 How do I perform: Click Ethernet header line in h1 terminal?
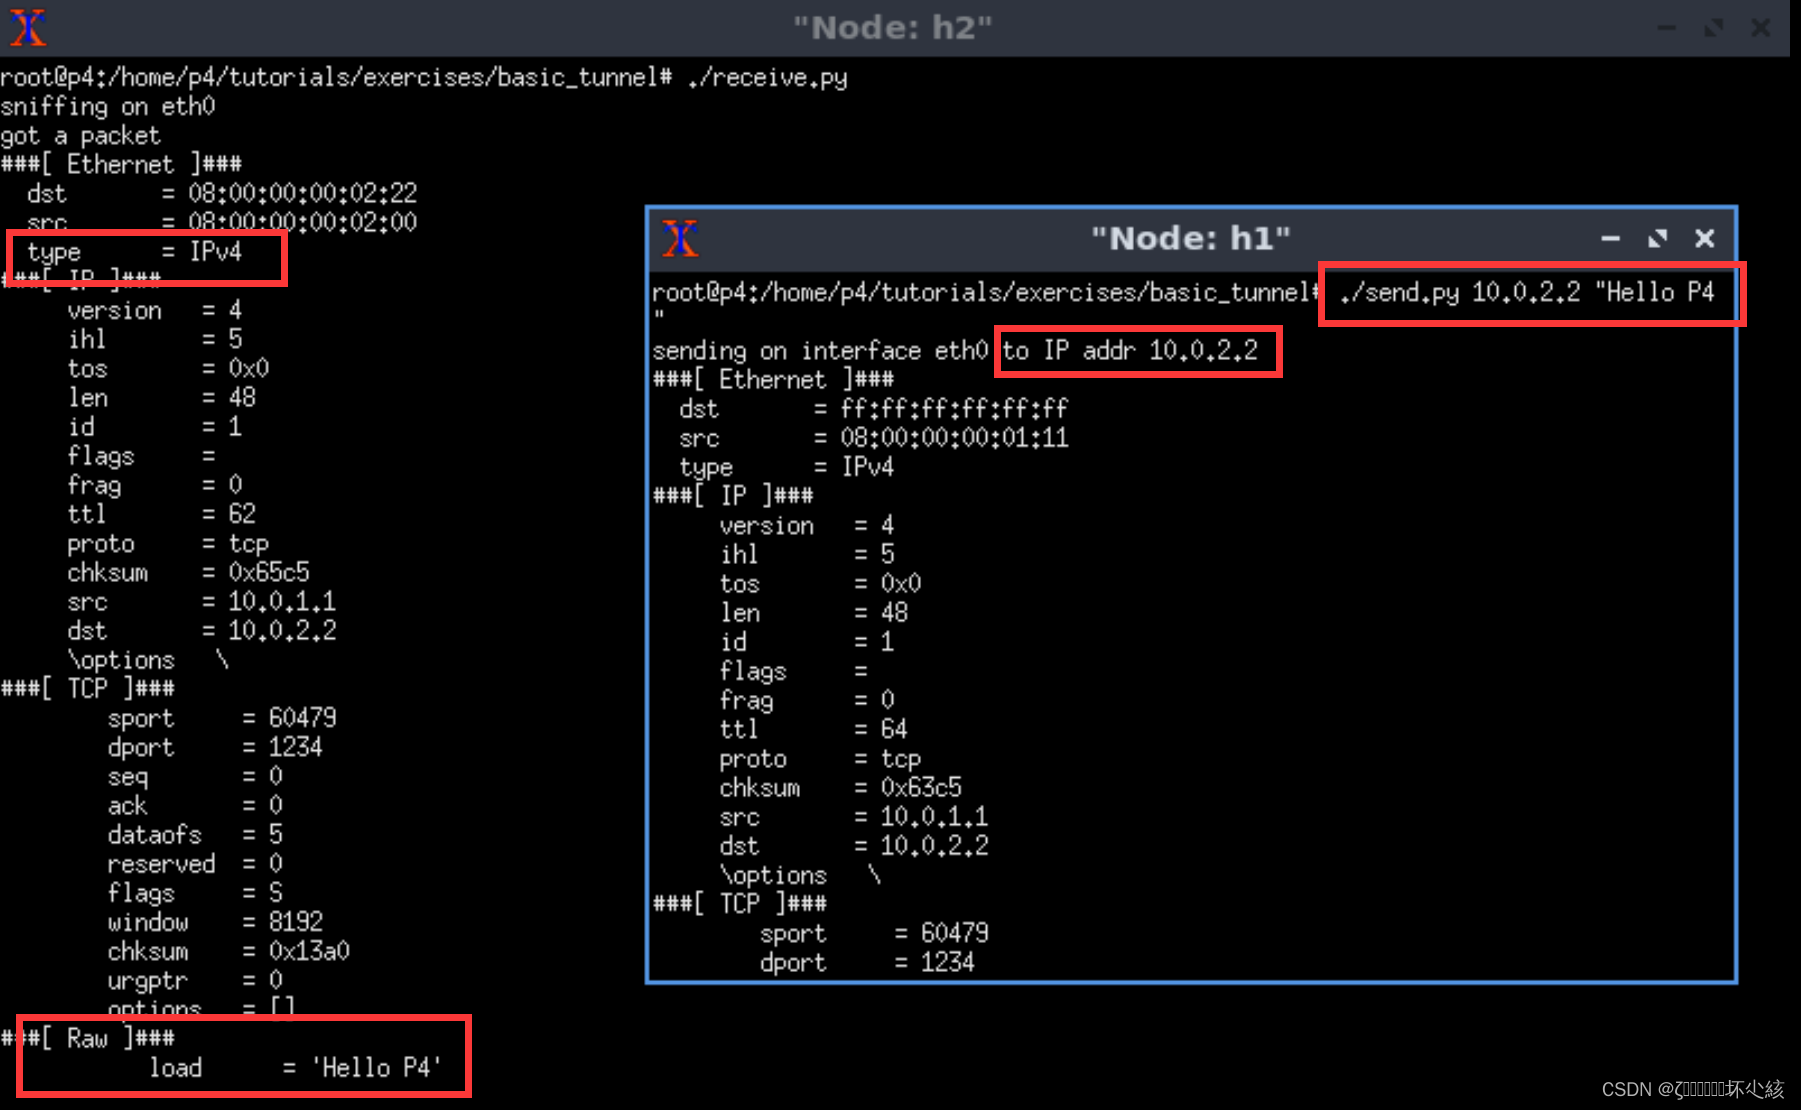click(x=773, y=380)
